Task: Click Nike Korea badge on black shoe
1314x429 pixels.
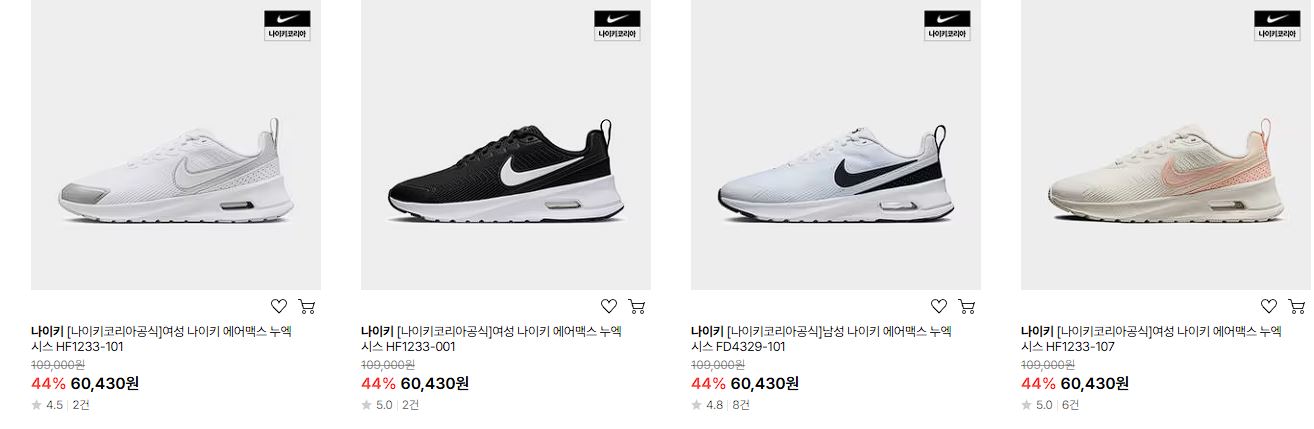Action: 617,26
